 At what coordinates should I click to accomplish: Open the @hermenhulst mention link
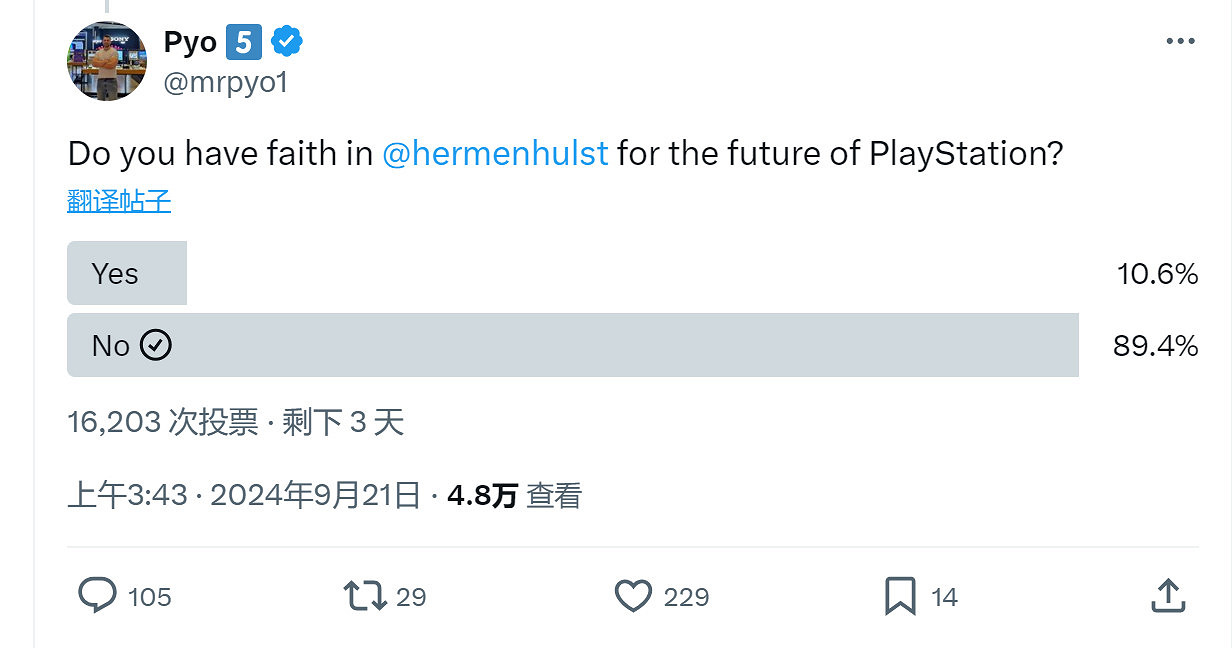click(x=494, y=153)
